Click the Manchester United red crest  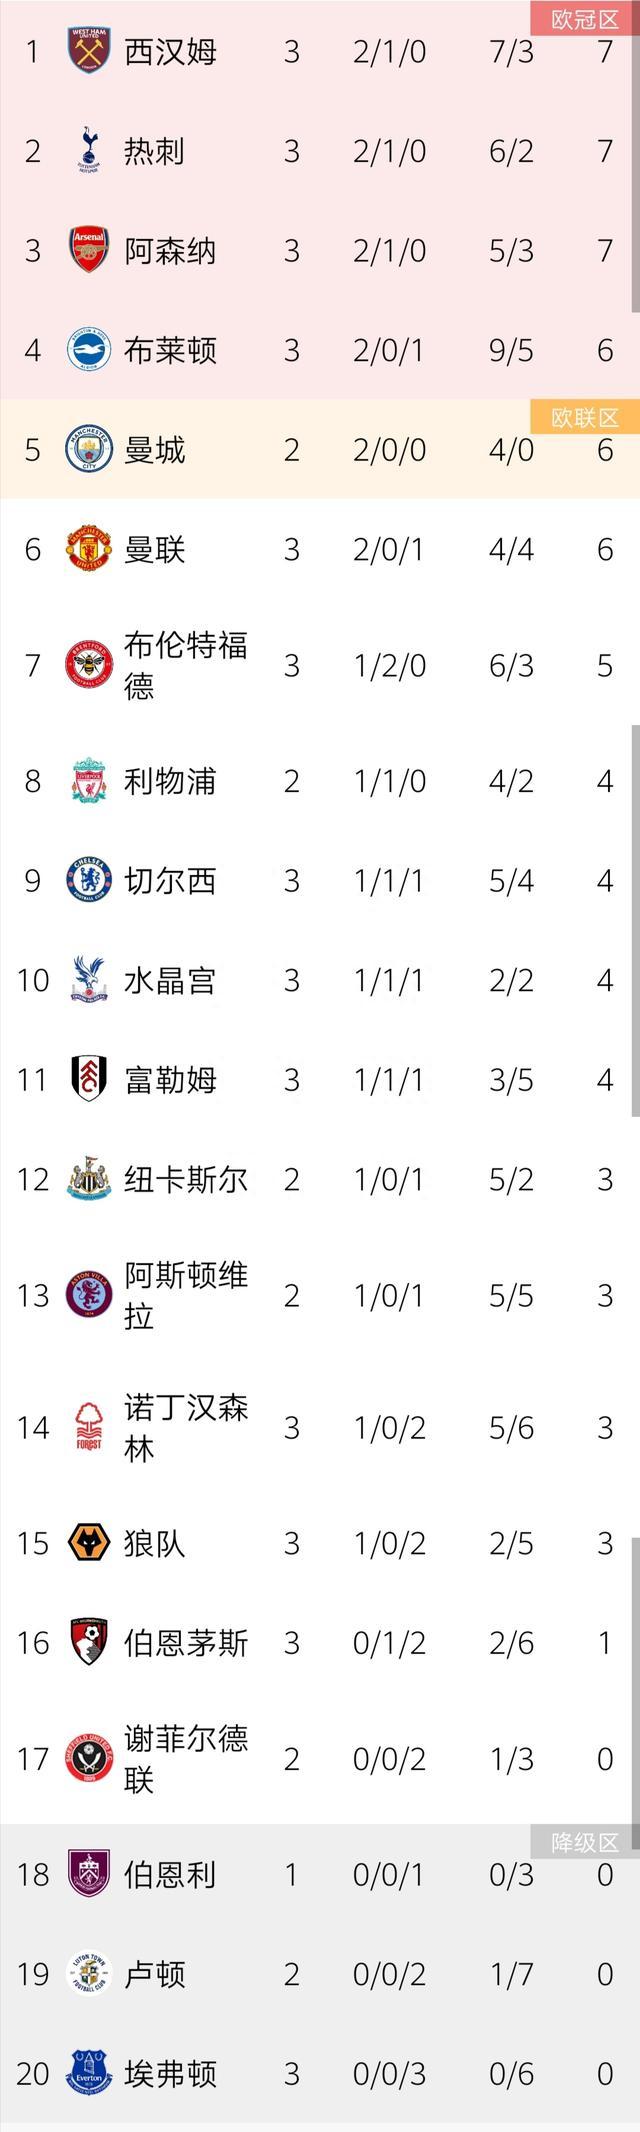(88, 549)
